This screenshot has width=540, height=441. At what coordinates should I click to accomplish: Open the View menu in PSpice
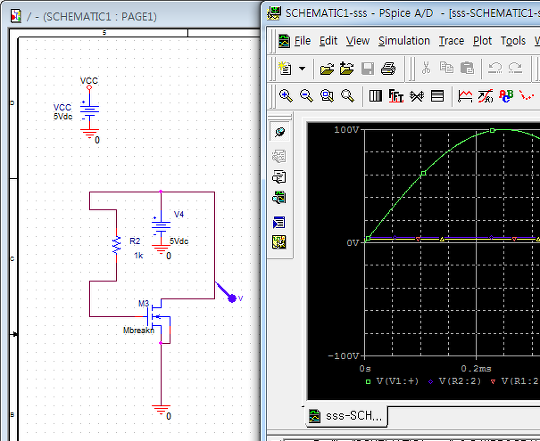357,41
